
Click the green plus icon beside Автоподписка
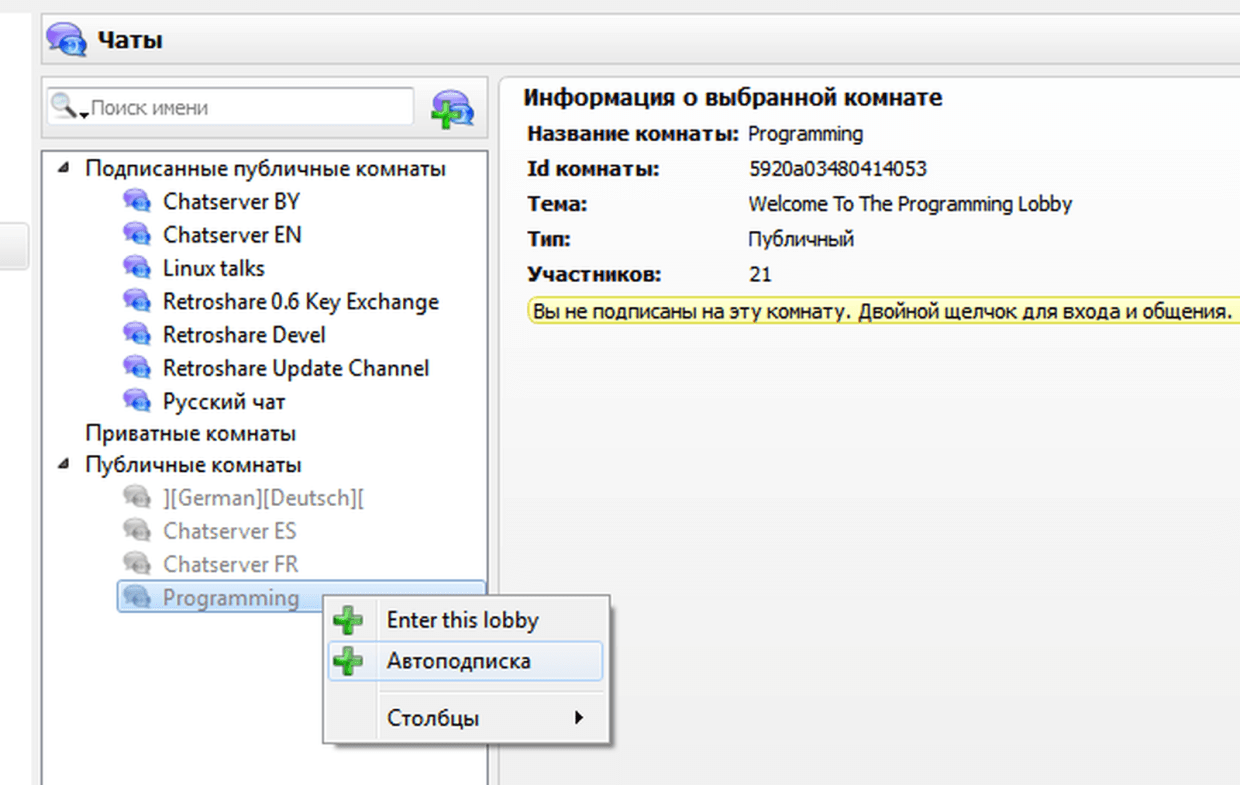pyautogui.click(x=348, y=661)
